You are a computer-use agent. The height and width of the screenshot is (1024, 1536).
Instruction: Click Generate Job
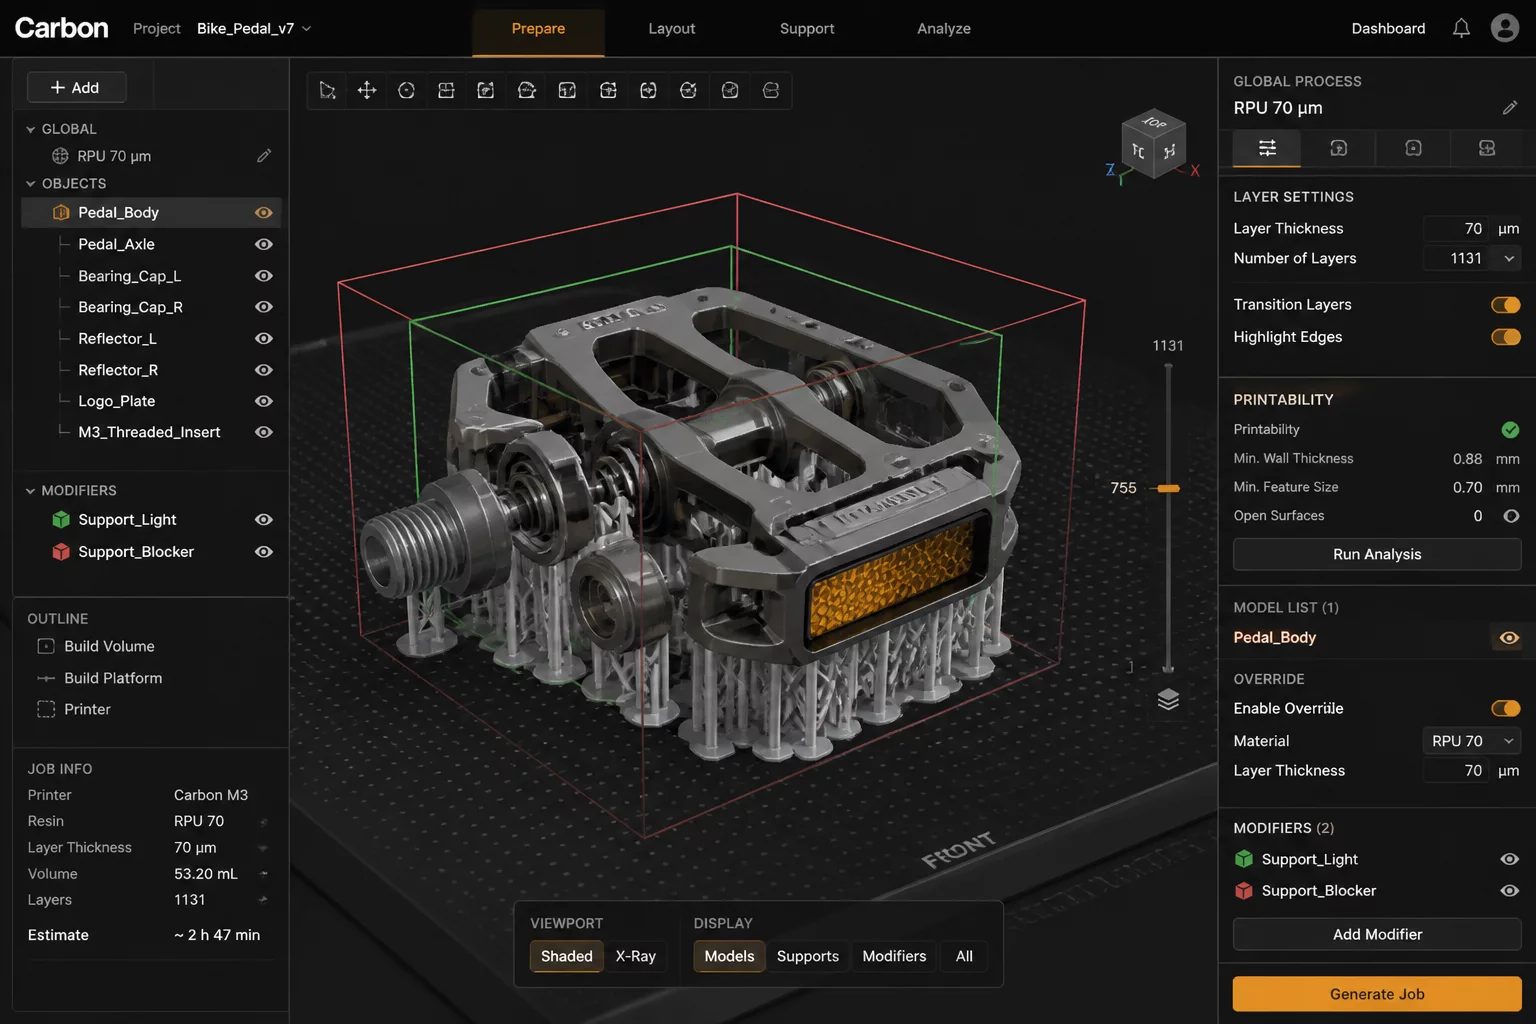tap(1377, 994)
